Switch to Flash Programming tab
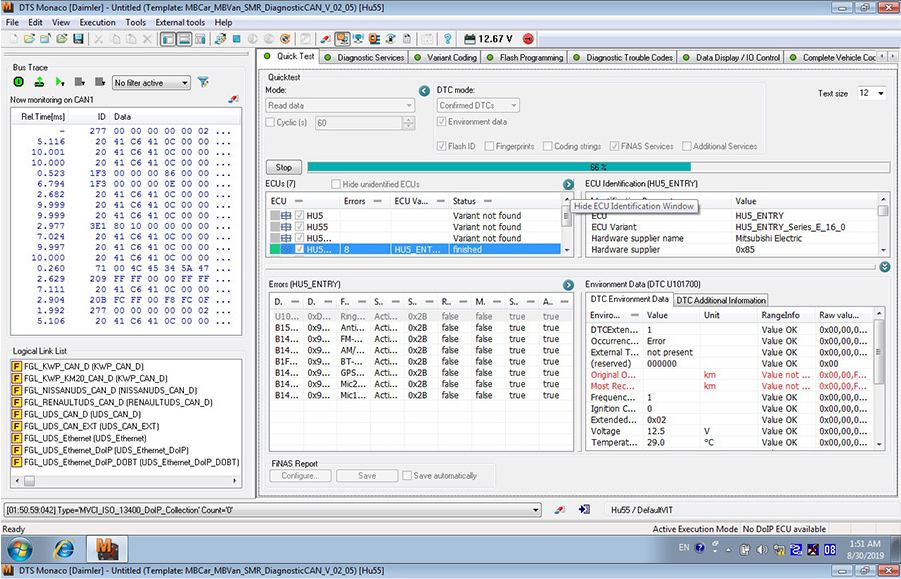The image size is (901, 579). coord(524,57)
